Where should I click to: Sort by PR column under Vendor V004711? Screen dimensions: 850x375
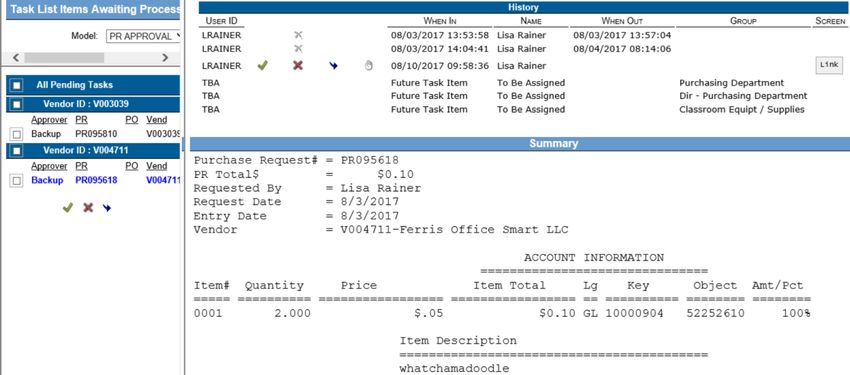coord(81,166)
